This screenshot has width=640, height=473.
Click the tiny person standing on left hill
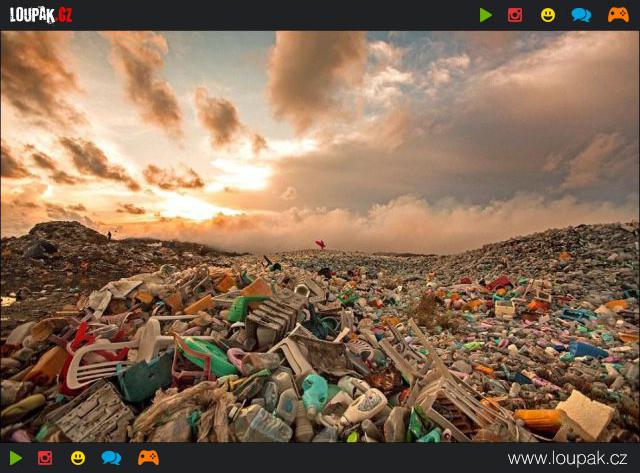tap(109, 236)
